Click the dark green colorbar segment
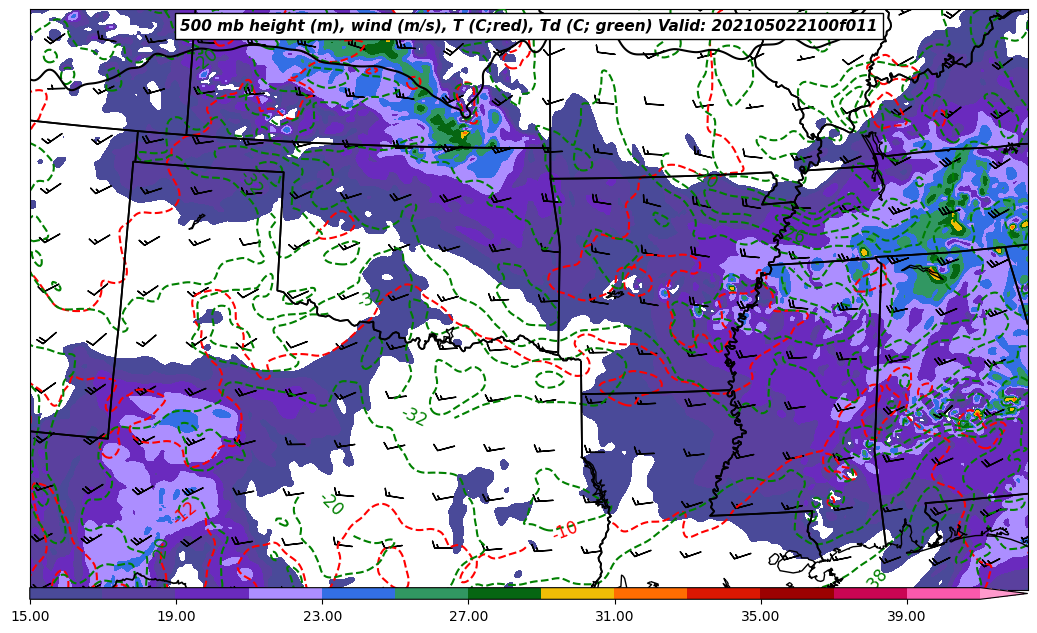 pyautogui.click(x=504, y=594)
